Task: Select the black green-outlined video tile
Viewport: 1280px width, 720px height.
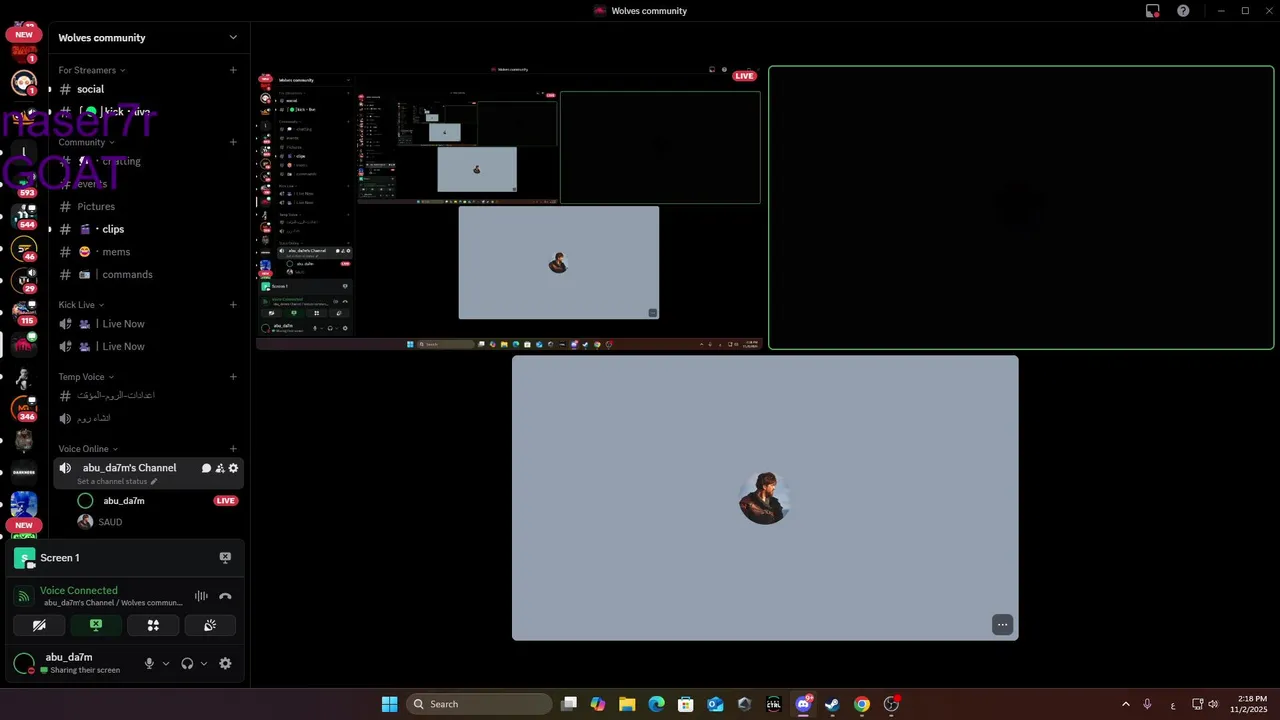Action: pos(1021,208)
